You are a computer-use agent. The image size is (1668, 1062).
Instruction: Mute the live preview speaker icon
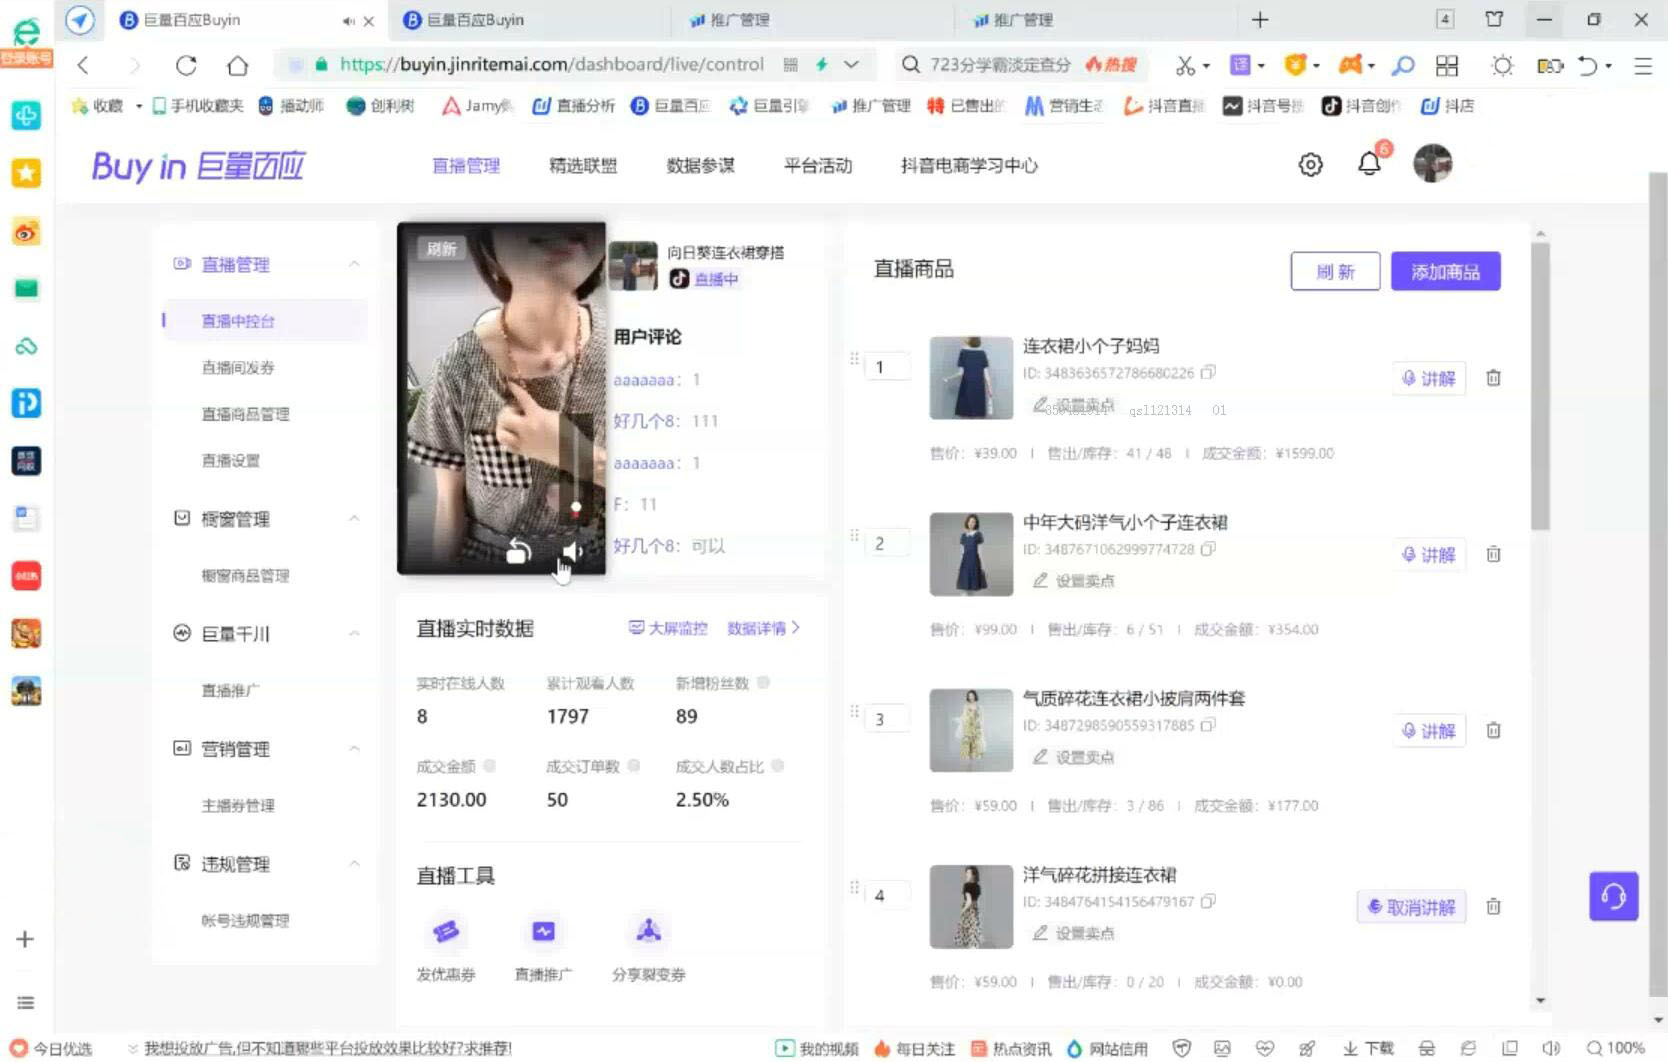pyautogui.click(x=572, y=551)
